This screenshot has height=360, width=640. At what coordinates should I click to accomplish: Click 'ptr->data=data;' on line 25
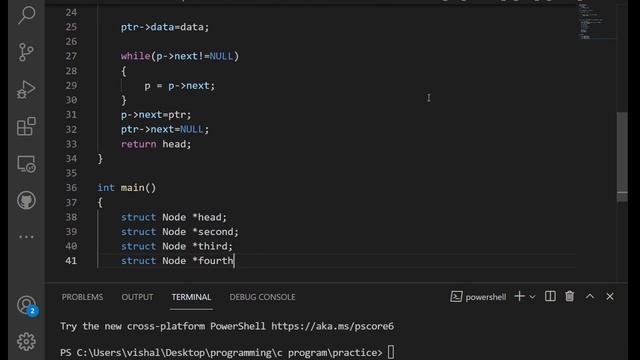pyautogui.click(x=165, y=27)
